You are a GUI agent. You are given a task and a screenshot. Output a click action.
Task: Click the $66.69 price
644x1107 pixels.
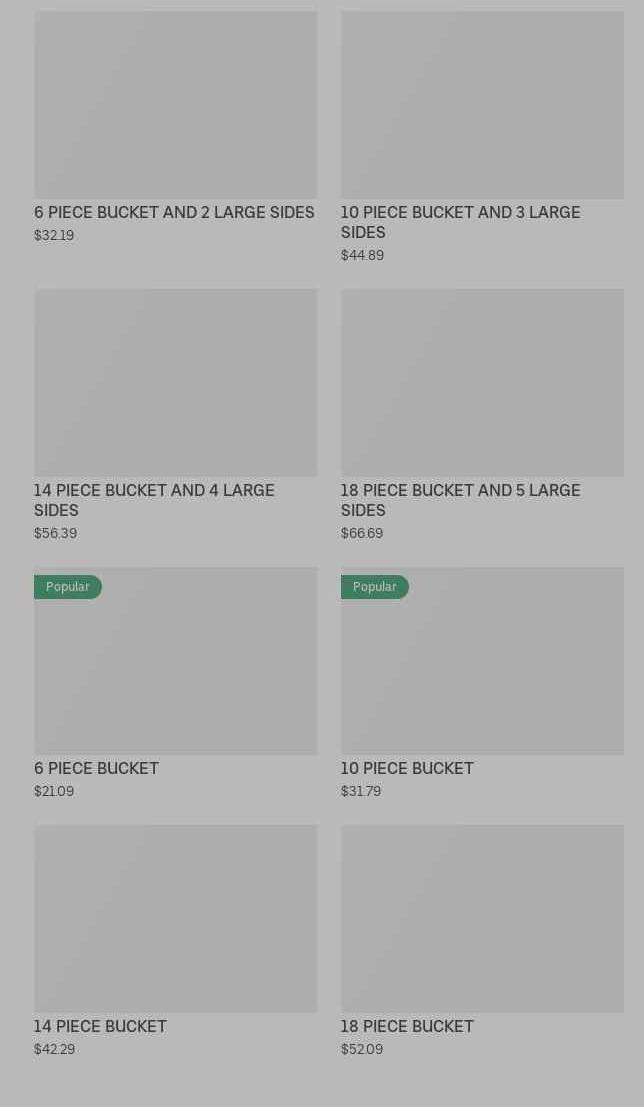362,533
